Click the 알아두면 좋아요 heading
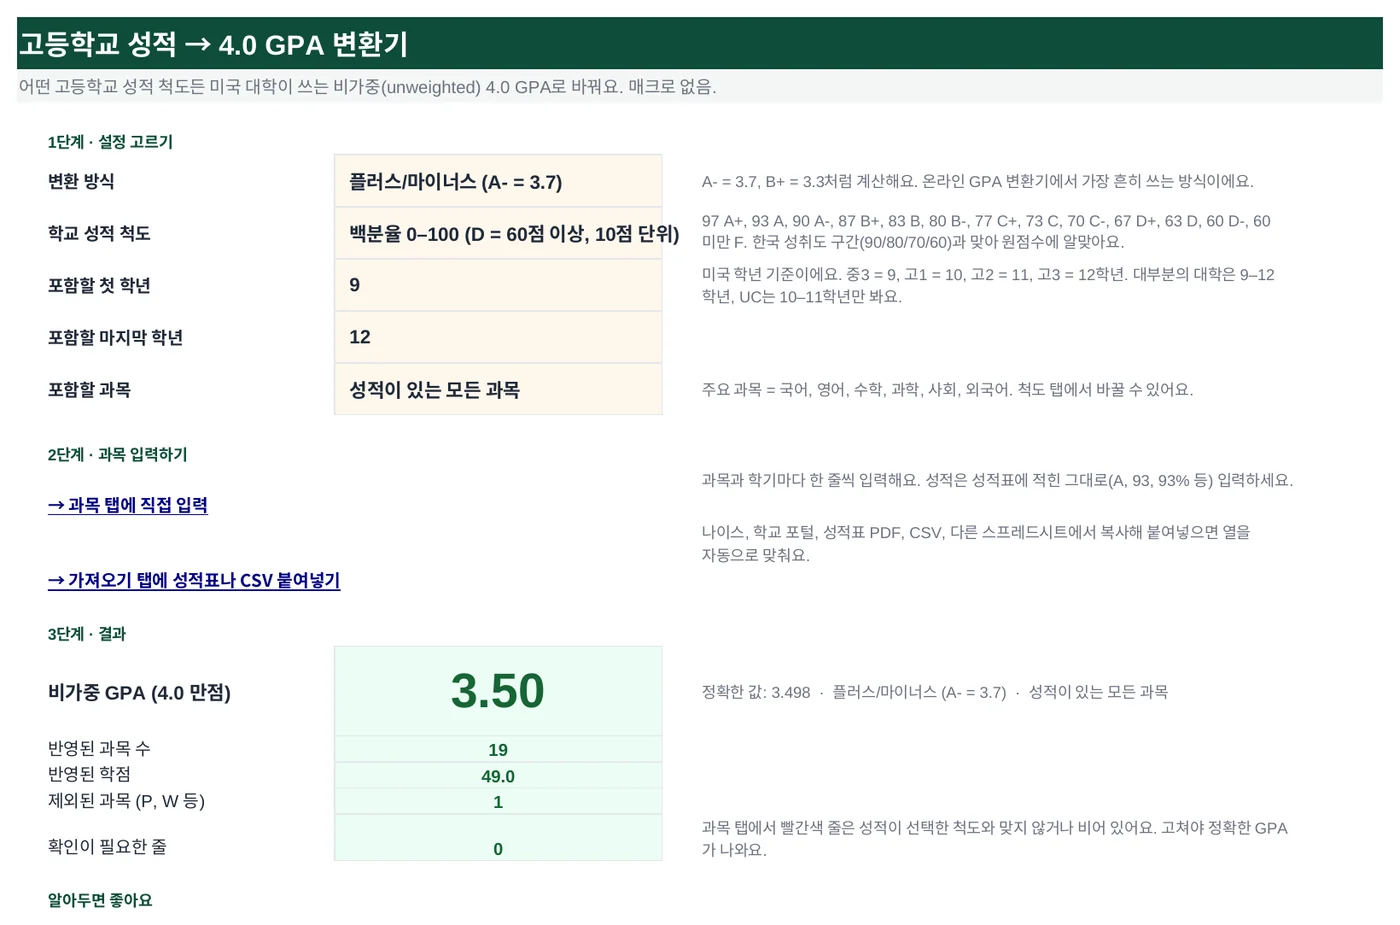 click(x=100, y=900)
